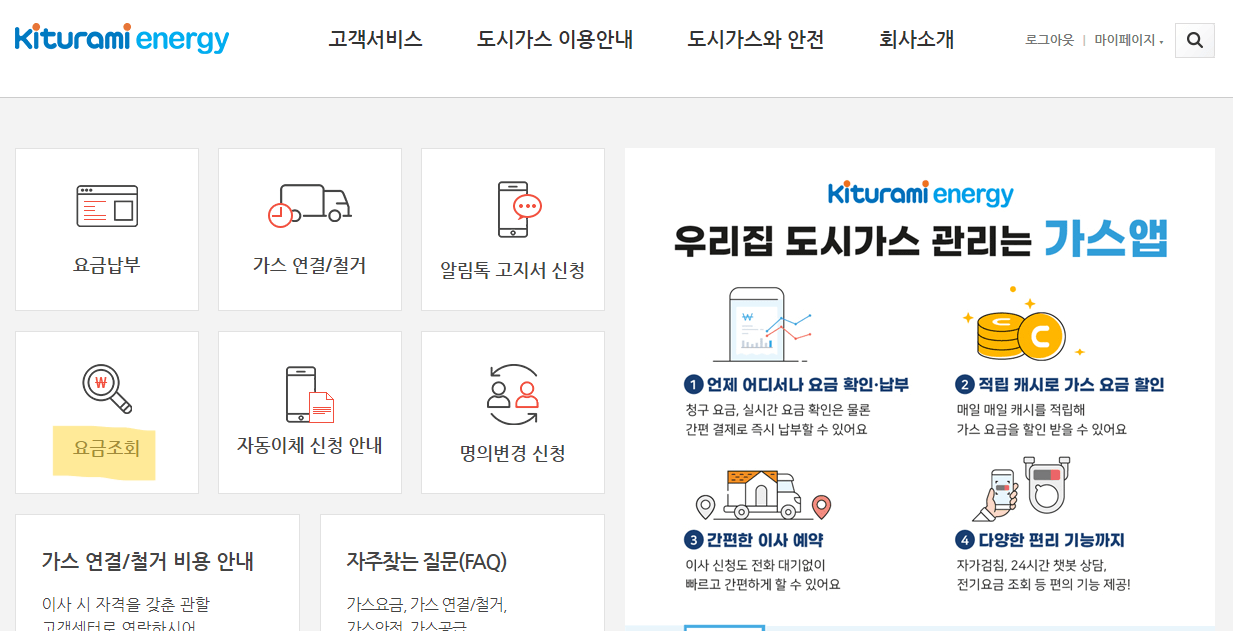Click the 가스 연결/철거 truck icon
Viewport: 1233px width, 631px height.
click(309, 203)
